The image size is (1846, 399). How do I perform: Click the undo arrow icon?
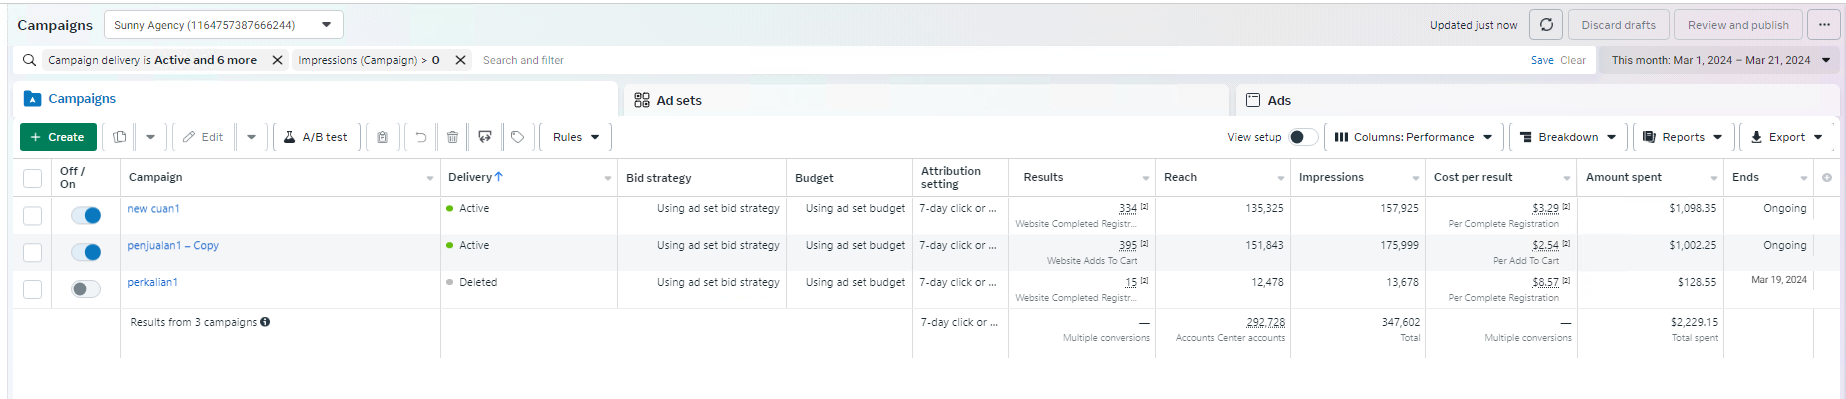click(x=421, y=137)
